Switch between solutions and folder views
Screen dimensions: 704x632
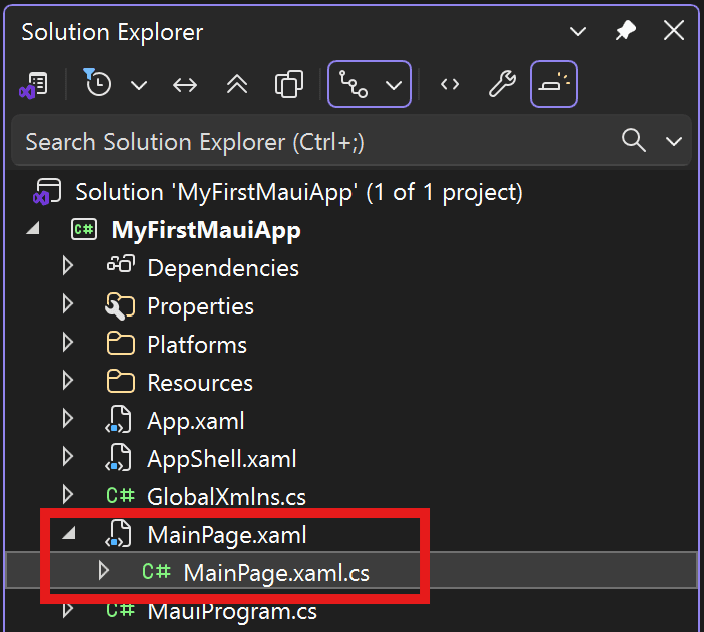pyautogui.click(x=34, y=84)
